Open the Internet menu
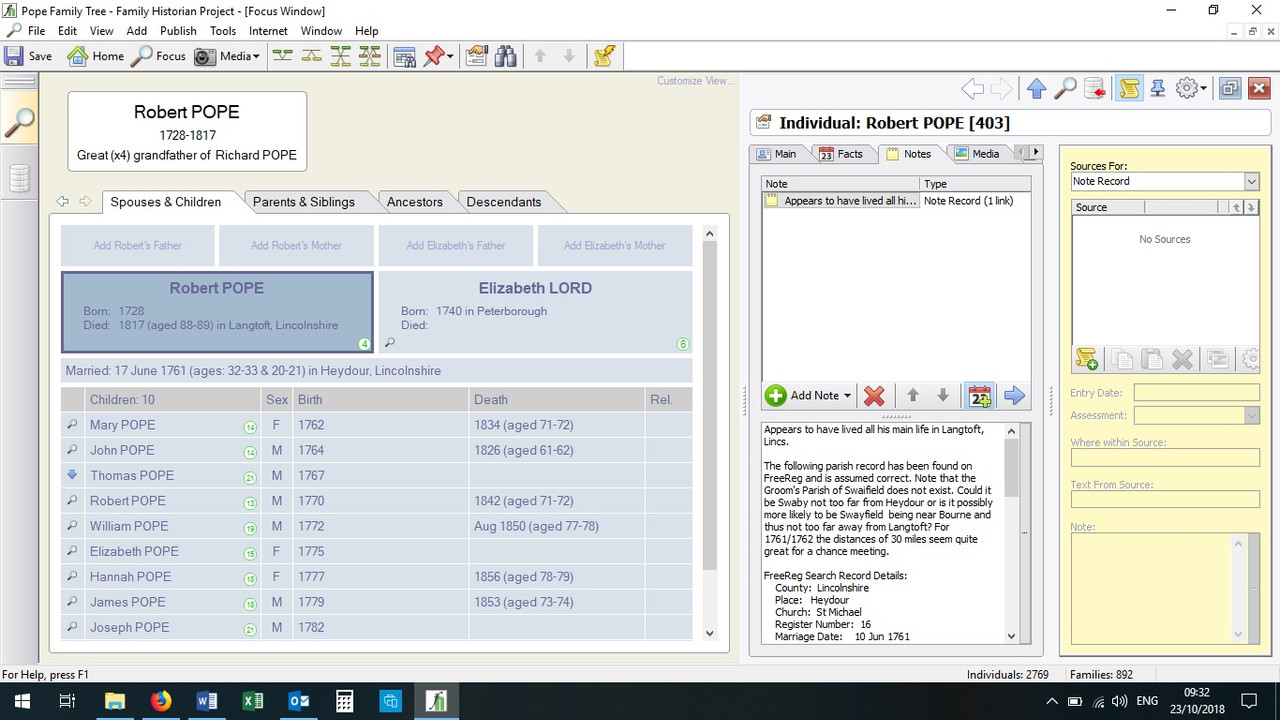Image resolution: width=1280 pixels, height=720 pixels. [x=268, y=31]
